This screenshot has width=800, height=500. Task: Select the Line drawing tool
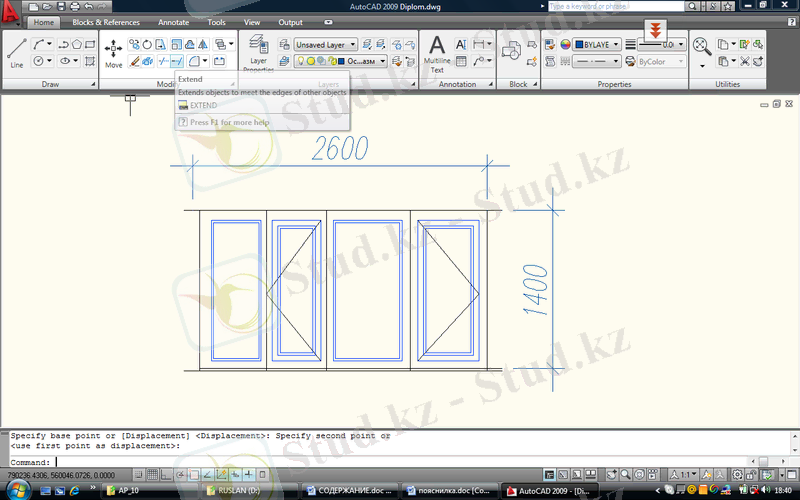16,51
